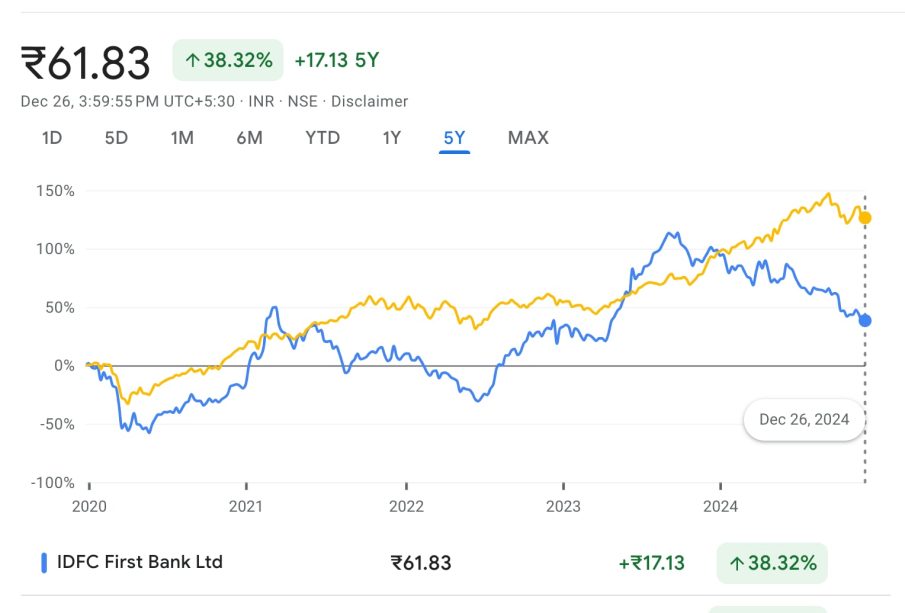Click the yellow endpoint dot on chart
905x613 pixels.
[x=865, y=217]
